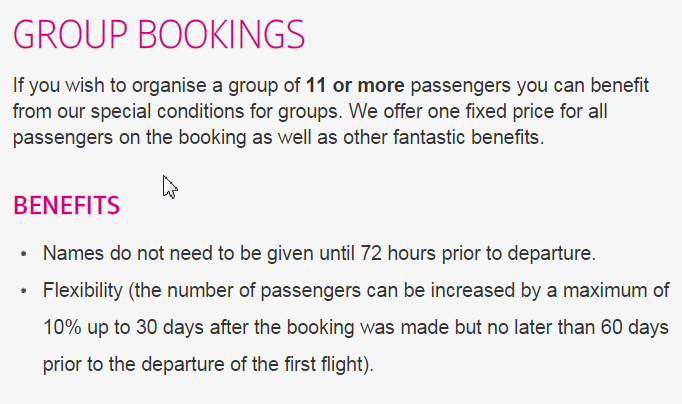Click the bold "11 or more" text
This screenshot has width=682, height=404.
pyautogui.click(x=355, y=85)
